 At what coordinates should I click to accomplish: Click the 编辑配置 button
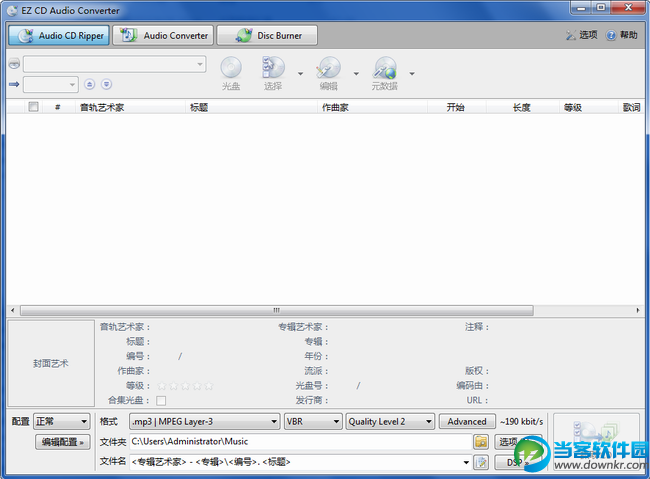point(63,442)
